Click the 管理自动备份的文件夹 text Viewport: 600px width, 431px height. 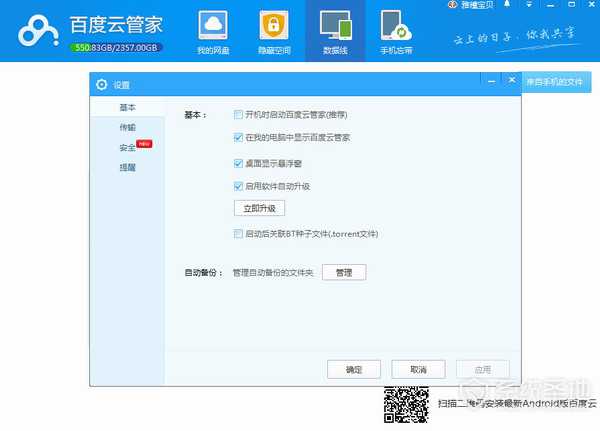pyautogui.click(x=273, y=273)
